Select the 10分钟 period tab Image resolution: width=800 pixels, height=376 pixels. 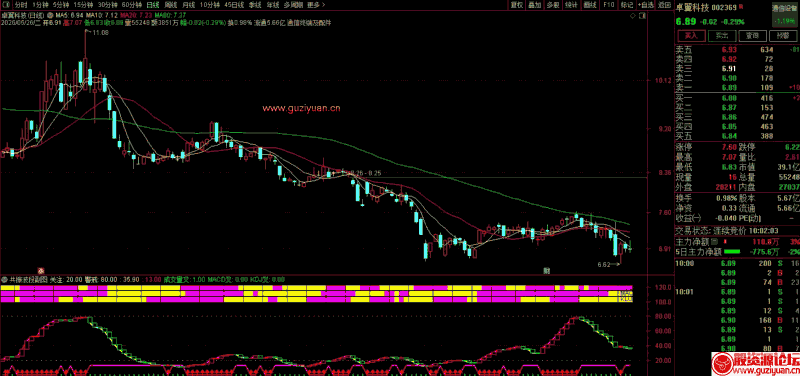[x=209, y=5]
